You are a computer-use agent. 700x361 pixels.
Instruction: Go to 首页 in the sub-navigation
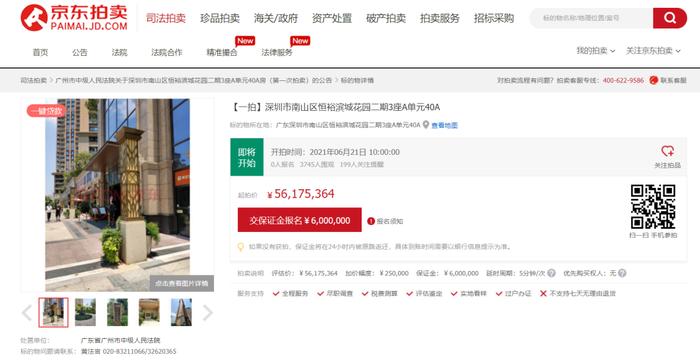[40, 52]
